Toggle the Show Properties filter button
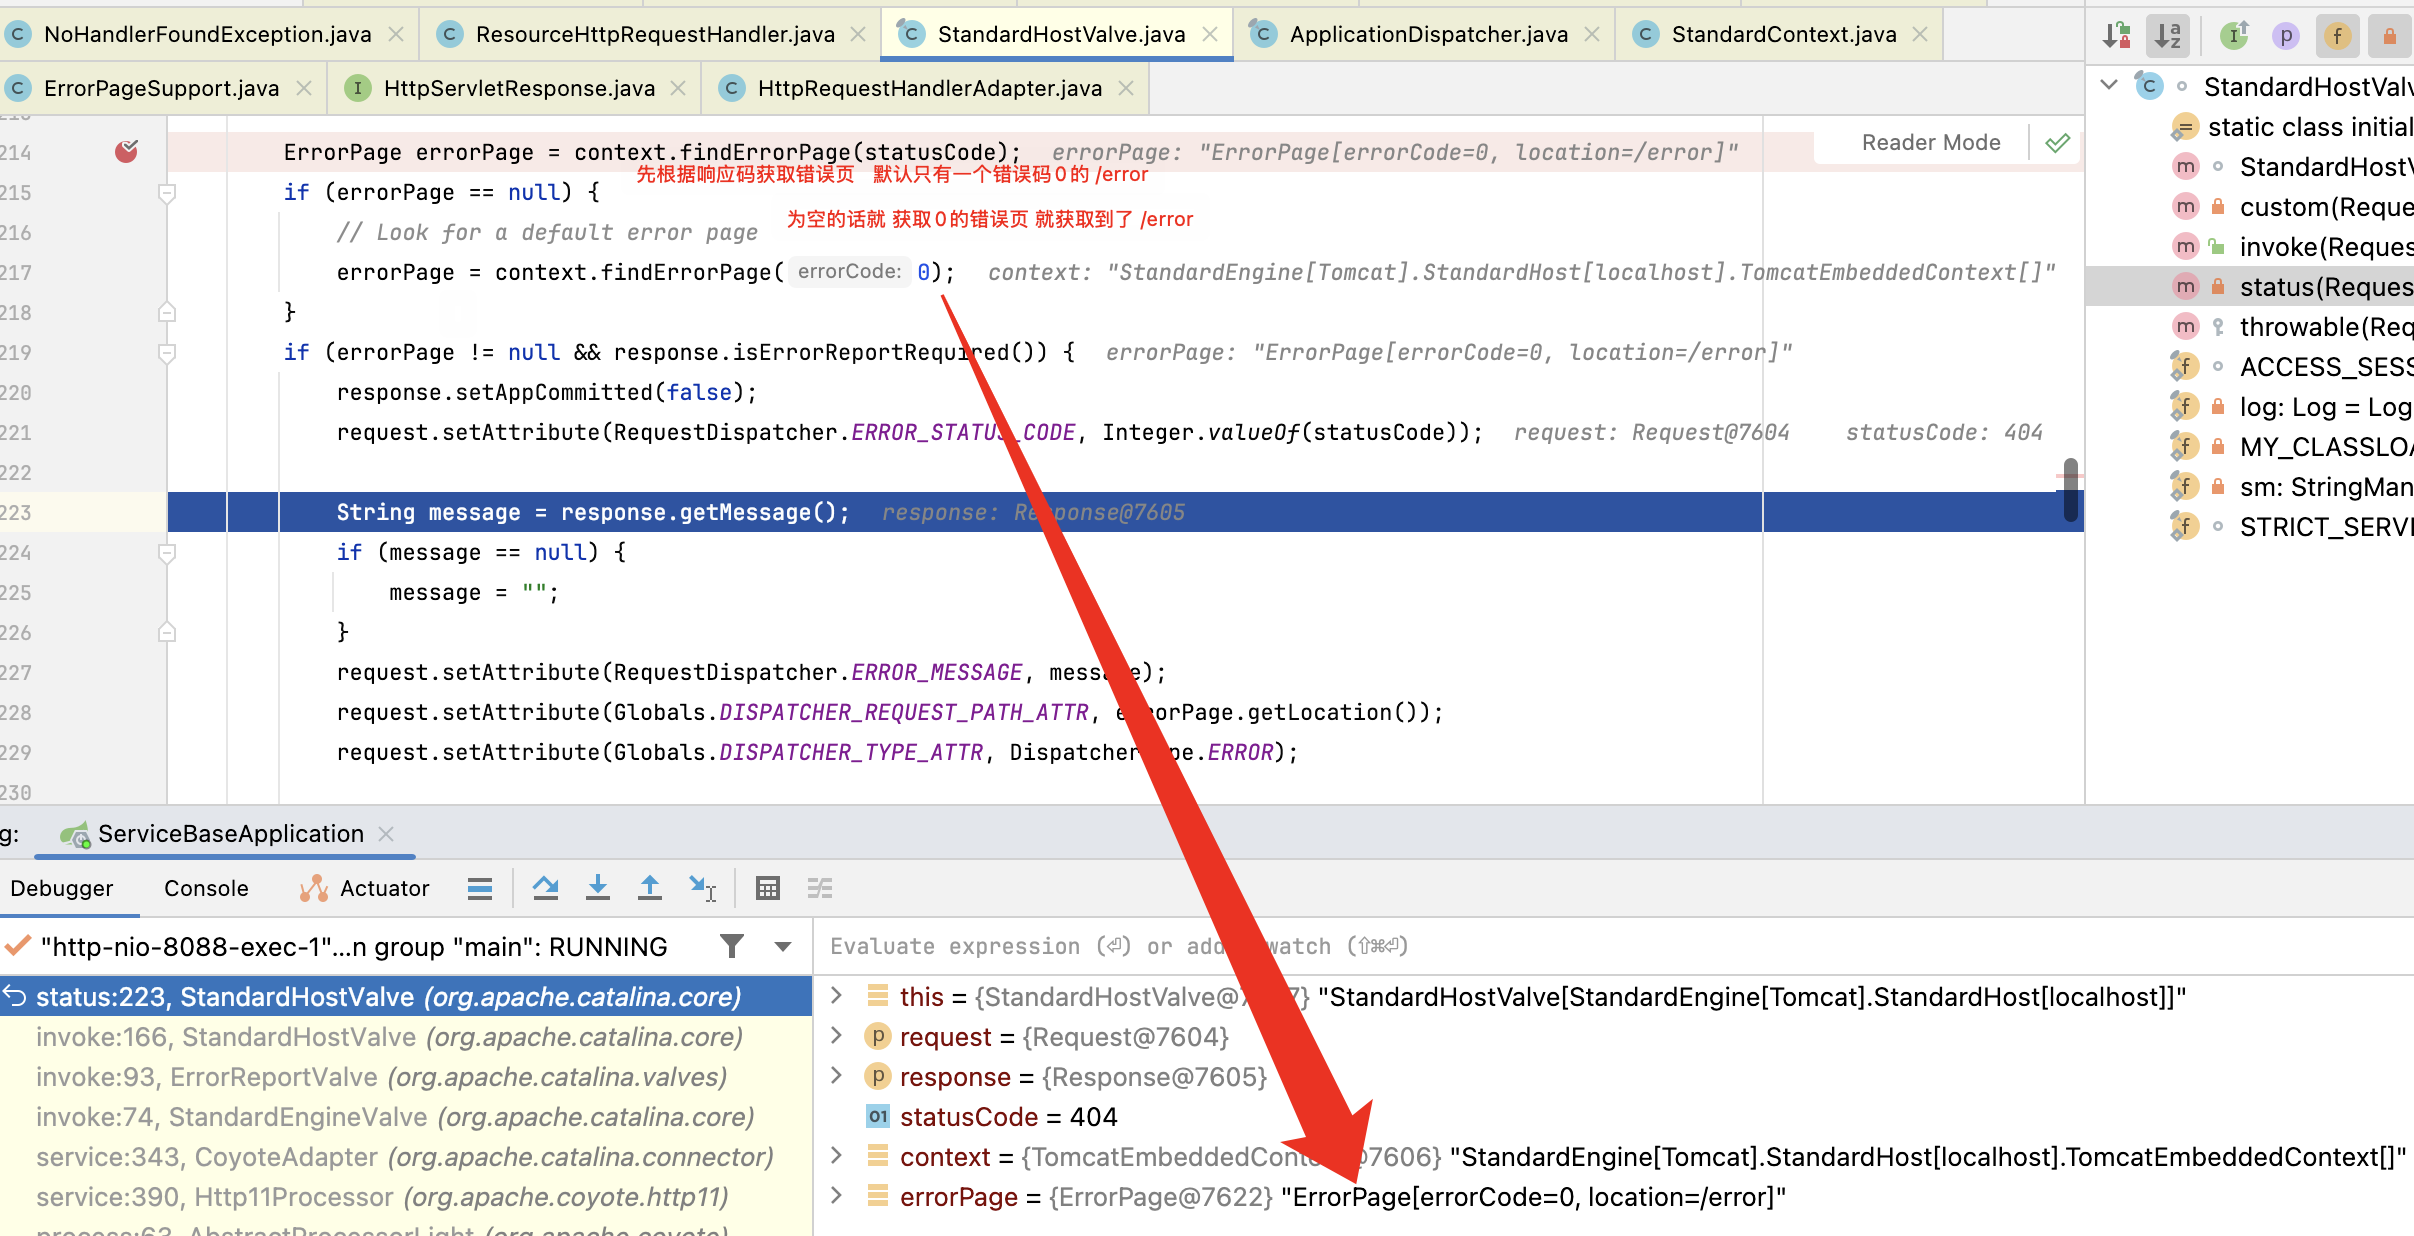Image resolution: width=2414 pixels, height=1236 pixels. pos(2285,36)
